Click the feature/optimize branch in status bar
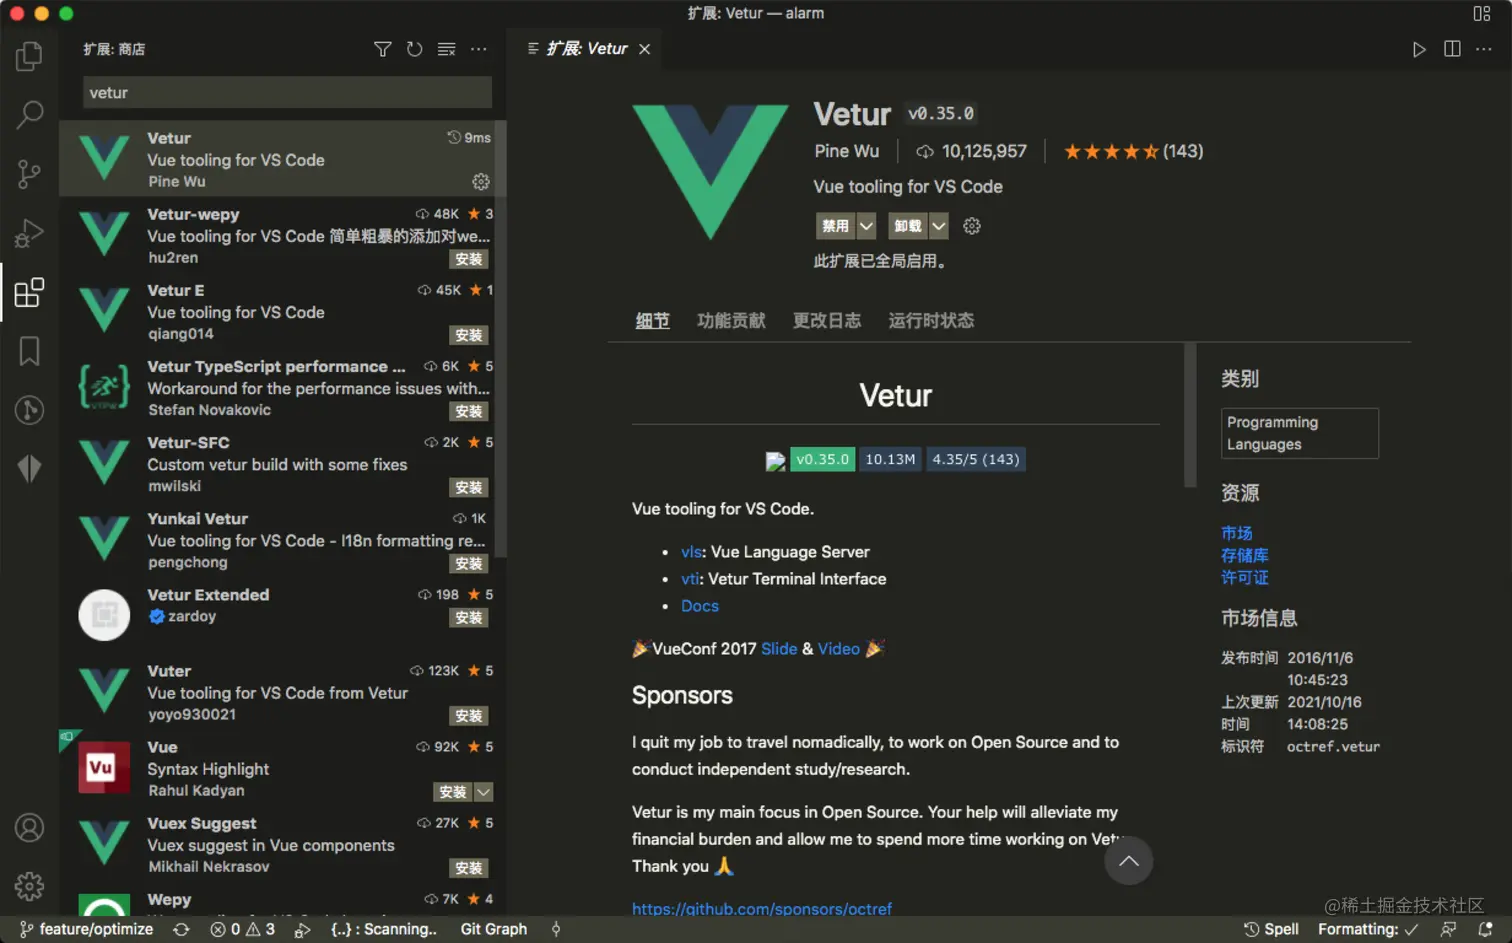The height and width of the screenshot is (943, 1512). point(87,929)
